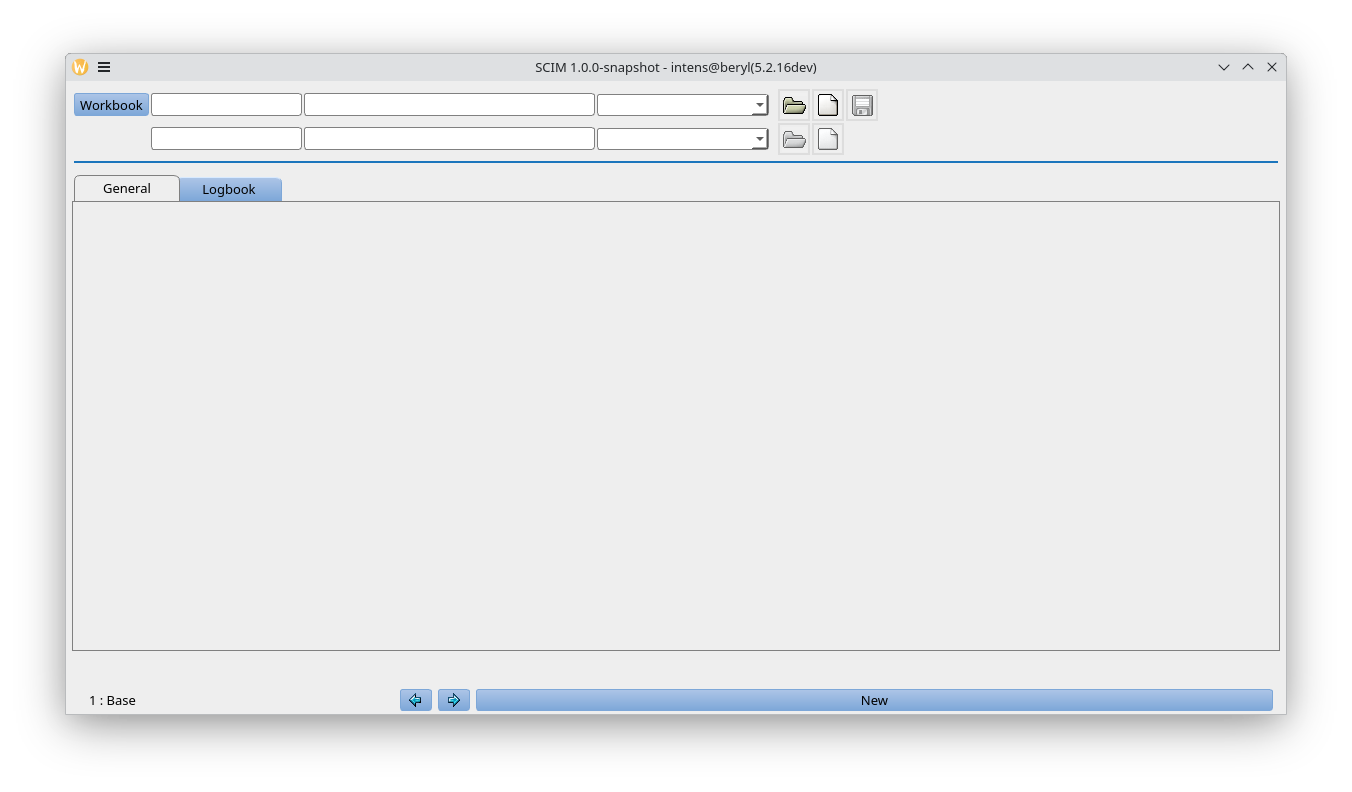Click the right arrow navigation button
Viewport: 1352px width, 792px height.
point(454,700)
